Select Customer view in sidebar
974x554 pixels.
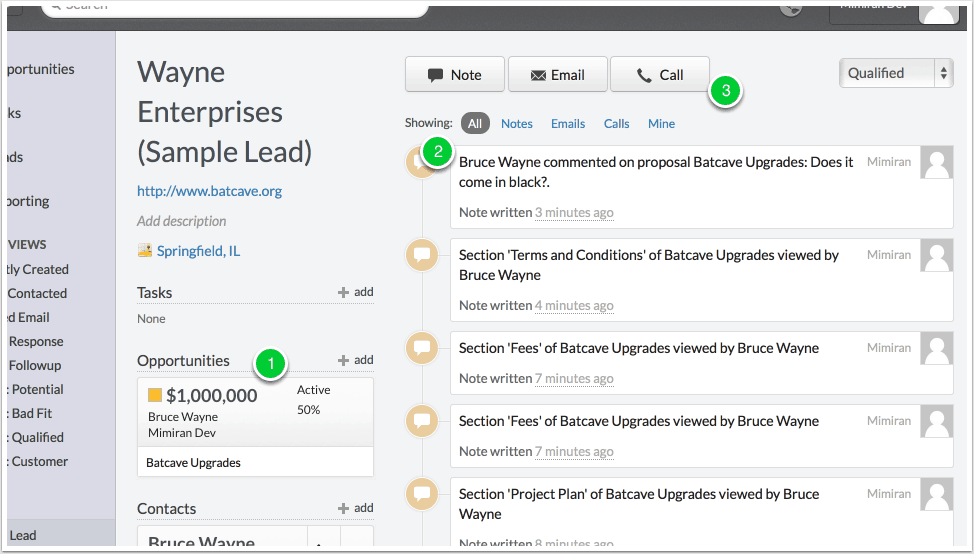tap(39, 461)
